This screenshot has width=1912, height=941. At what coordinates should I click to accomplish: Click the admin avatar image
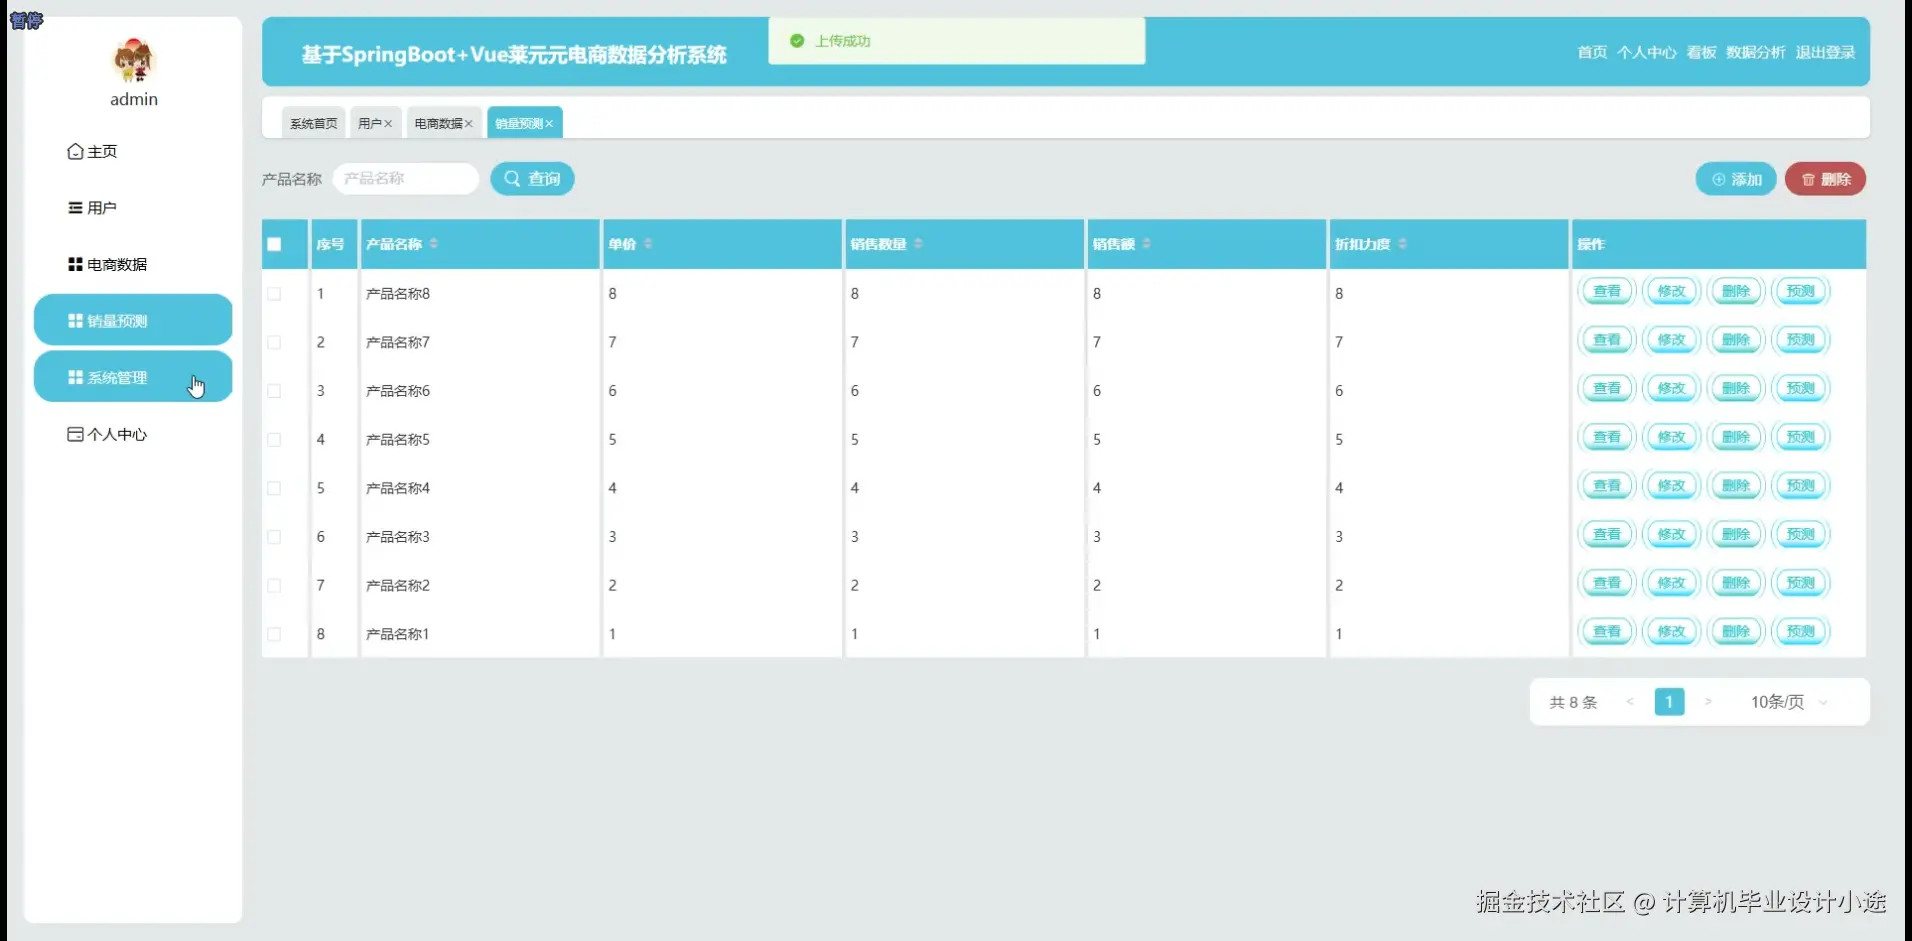[134, 61]
